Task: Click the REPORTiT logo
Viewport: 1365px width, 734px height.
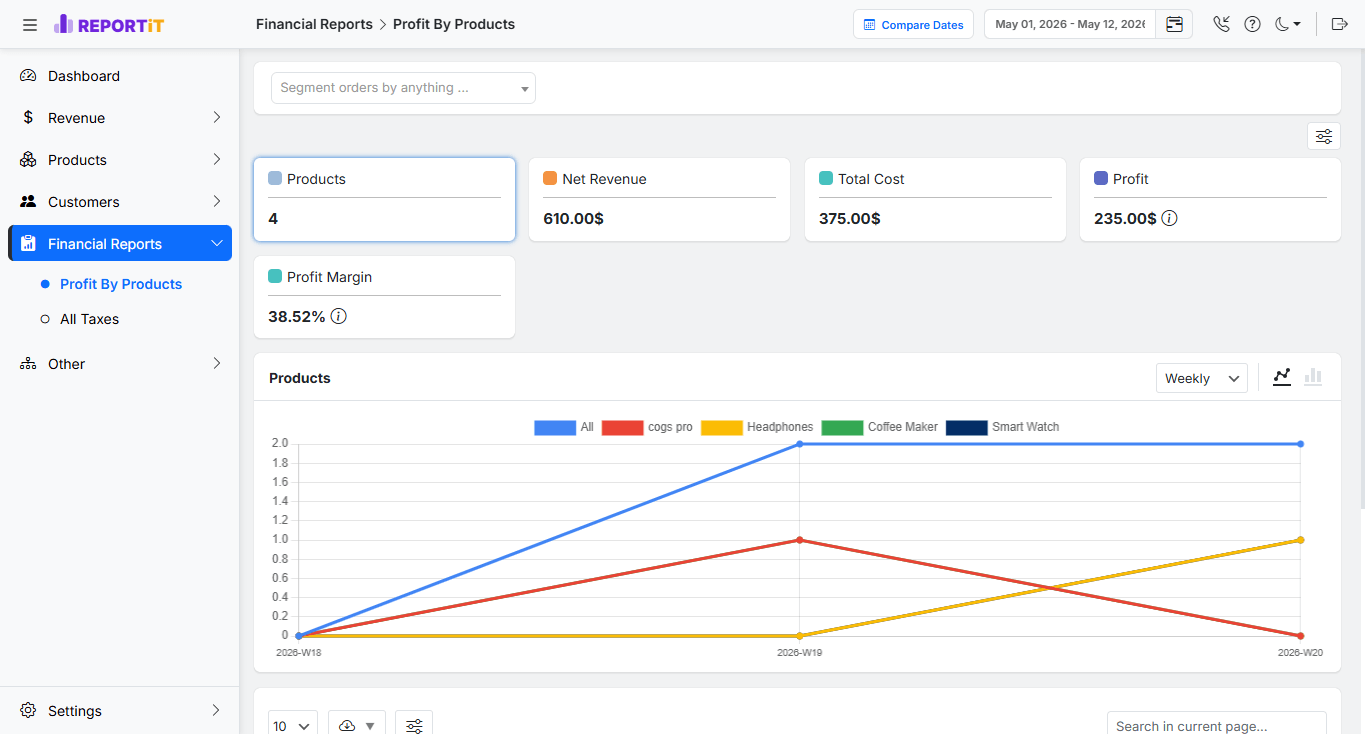Action: click(x=109, y=25)
